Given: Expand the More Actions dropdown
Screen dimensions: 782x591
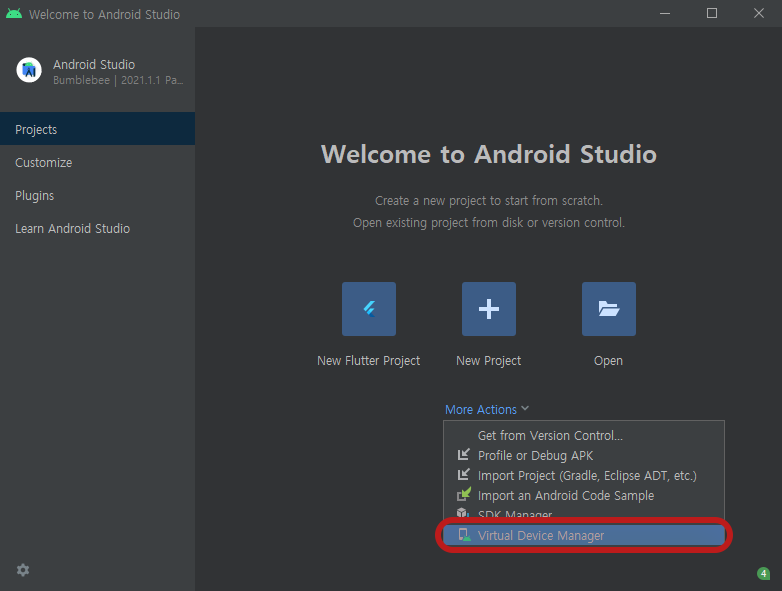Looking at the screenshot, I should point(487,409).
